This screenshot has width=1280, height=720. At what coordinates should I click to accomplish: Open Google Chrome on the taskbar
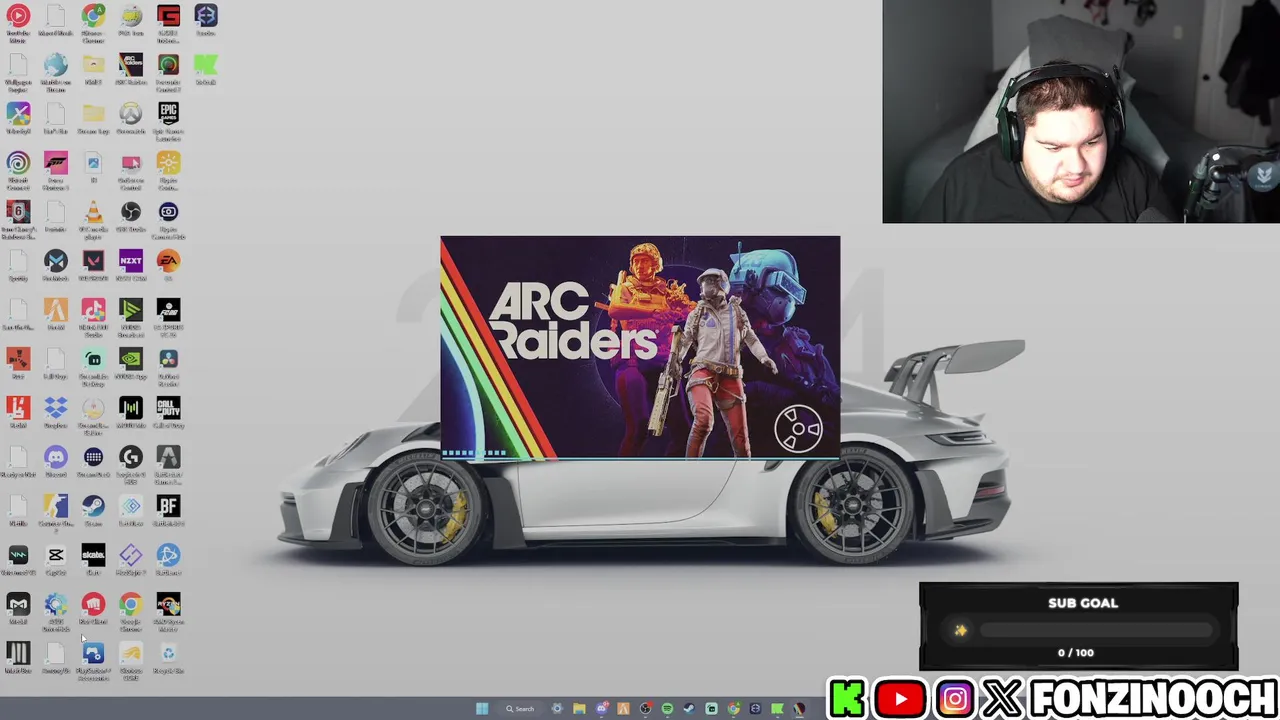(x=733, y=709)
